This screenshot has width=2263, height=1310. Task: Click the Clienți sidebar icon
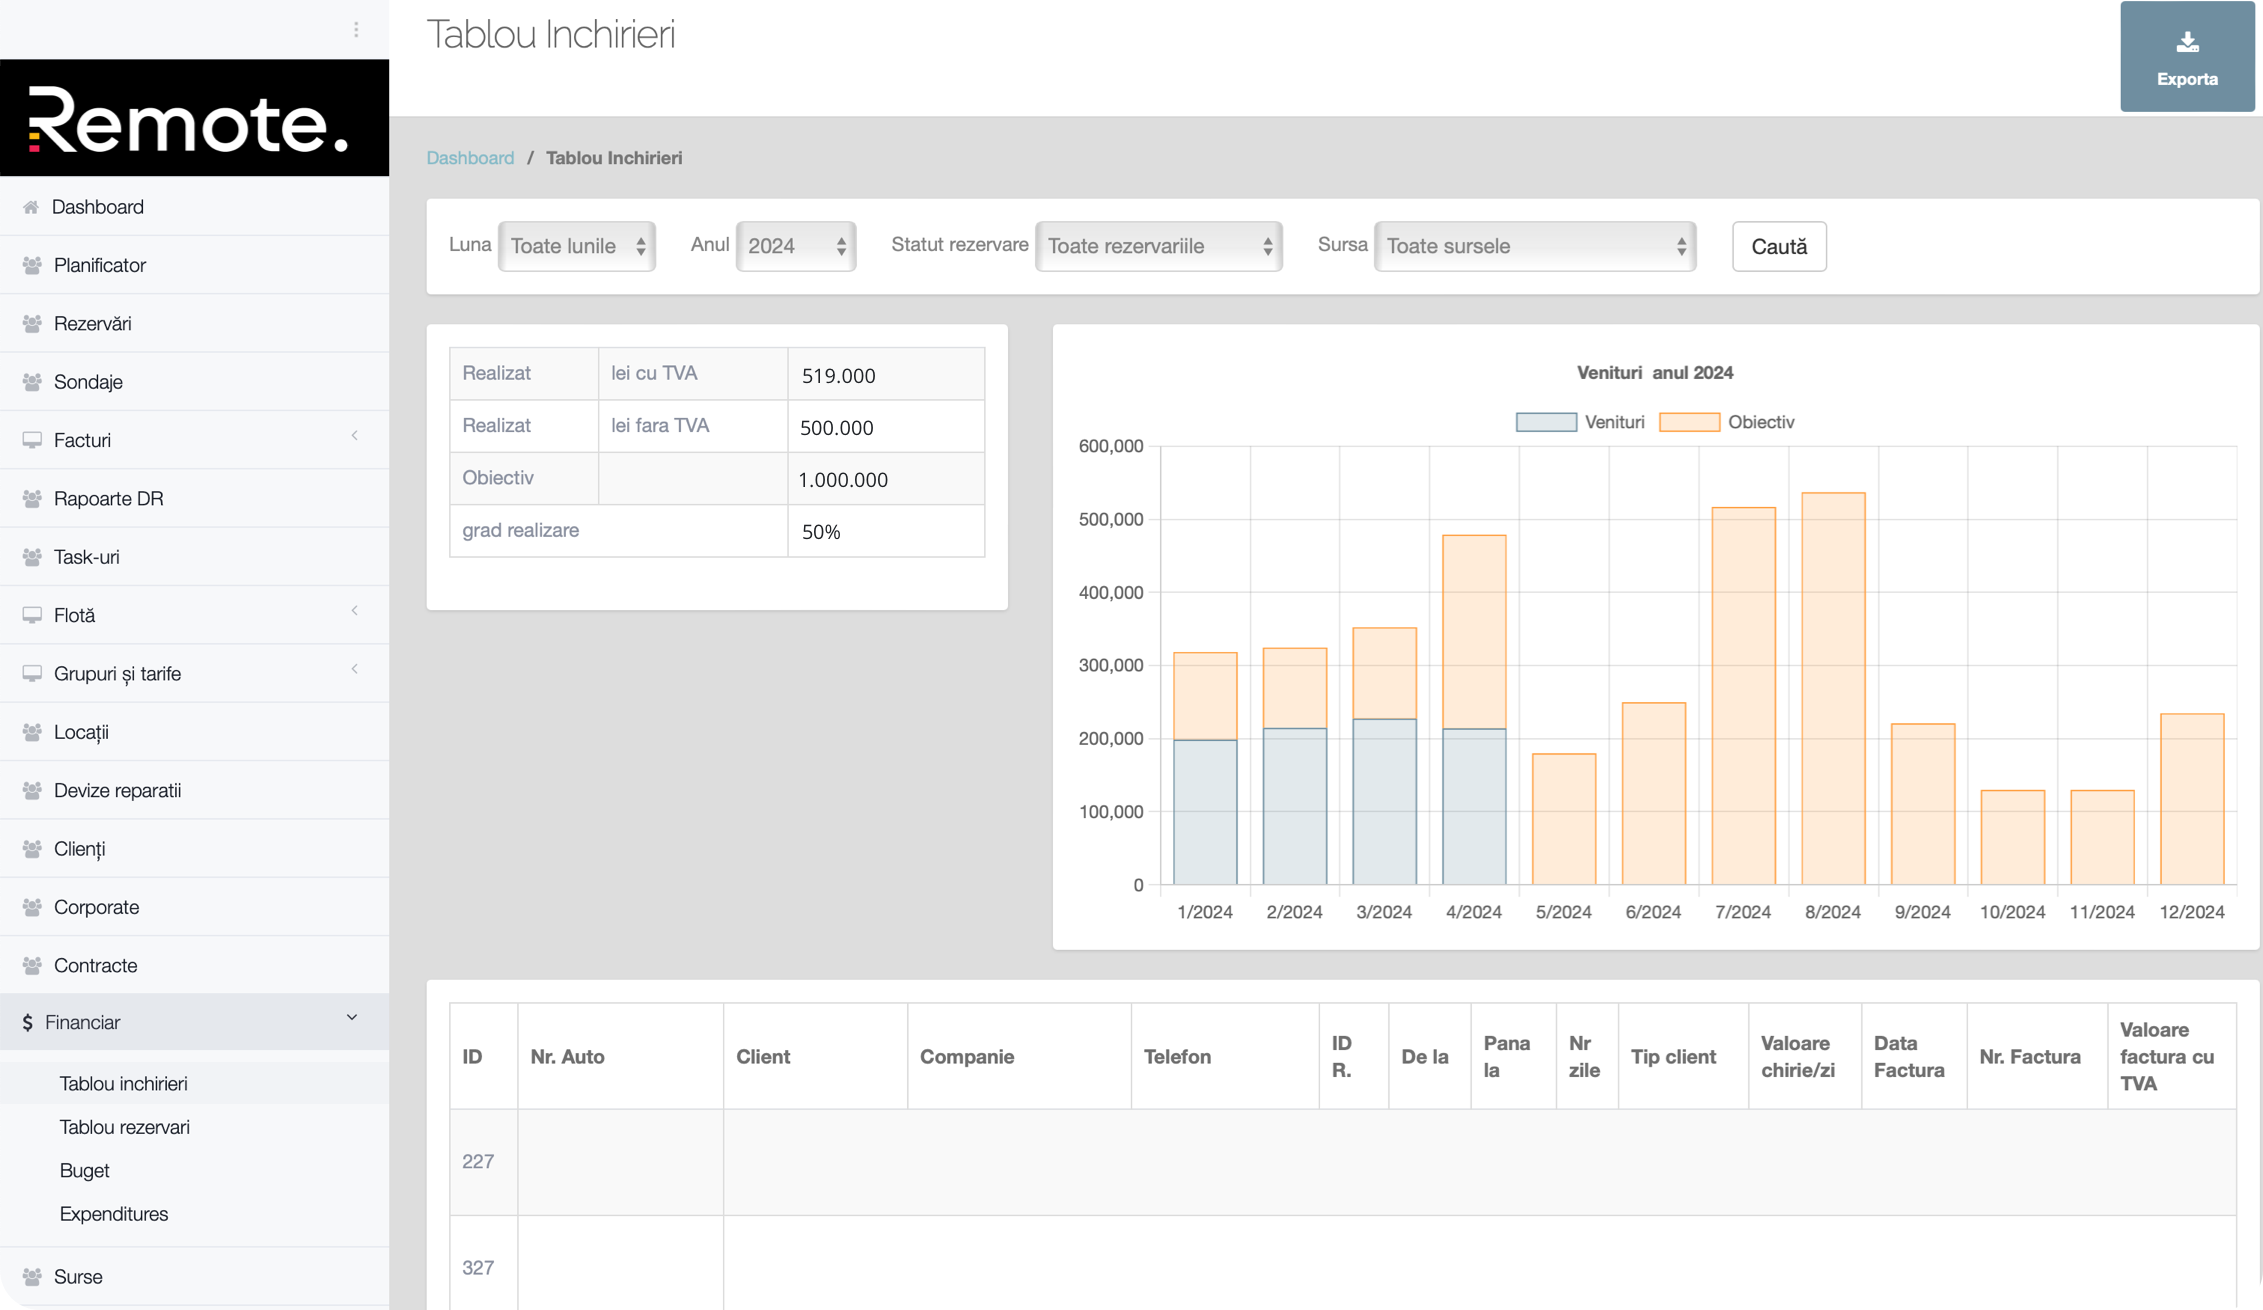point(32,848)
